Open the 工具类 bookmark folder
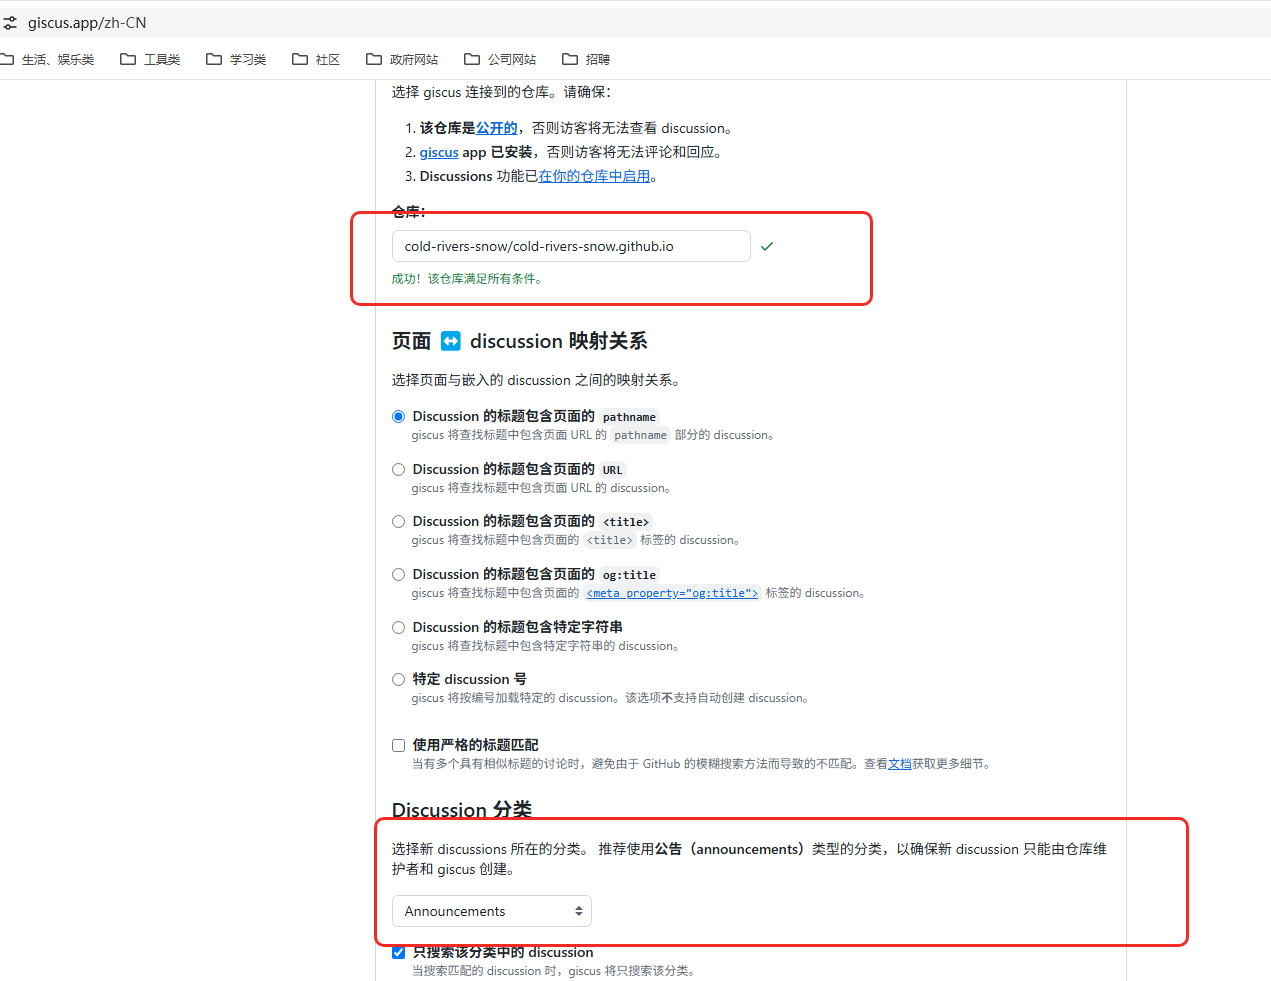1271x981 pixels. point(150,59)
